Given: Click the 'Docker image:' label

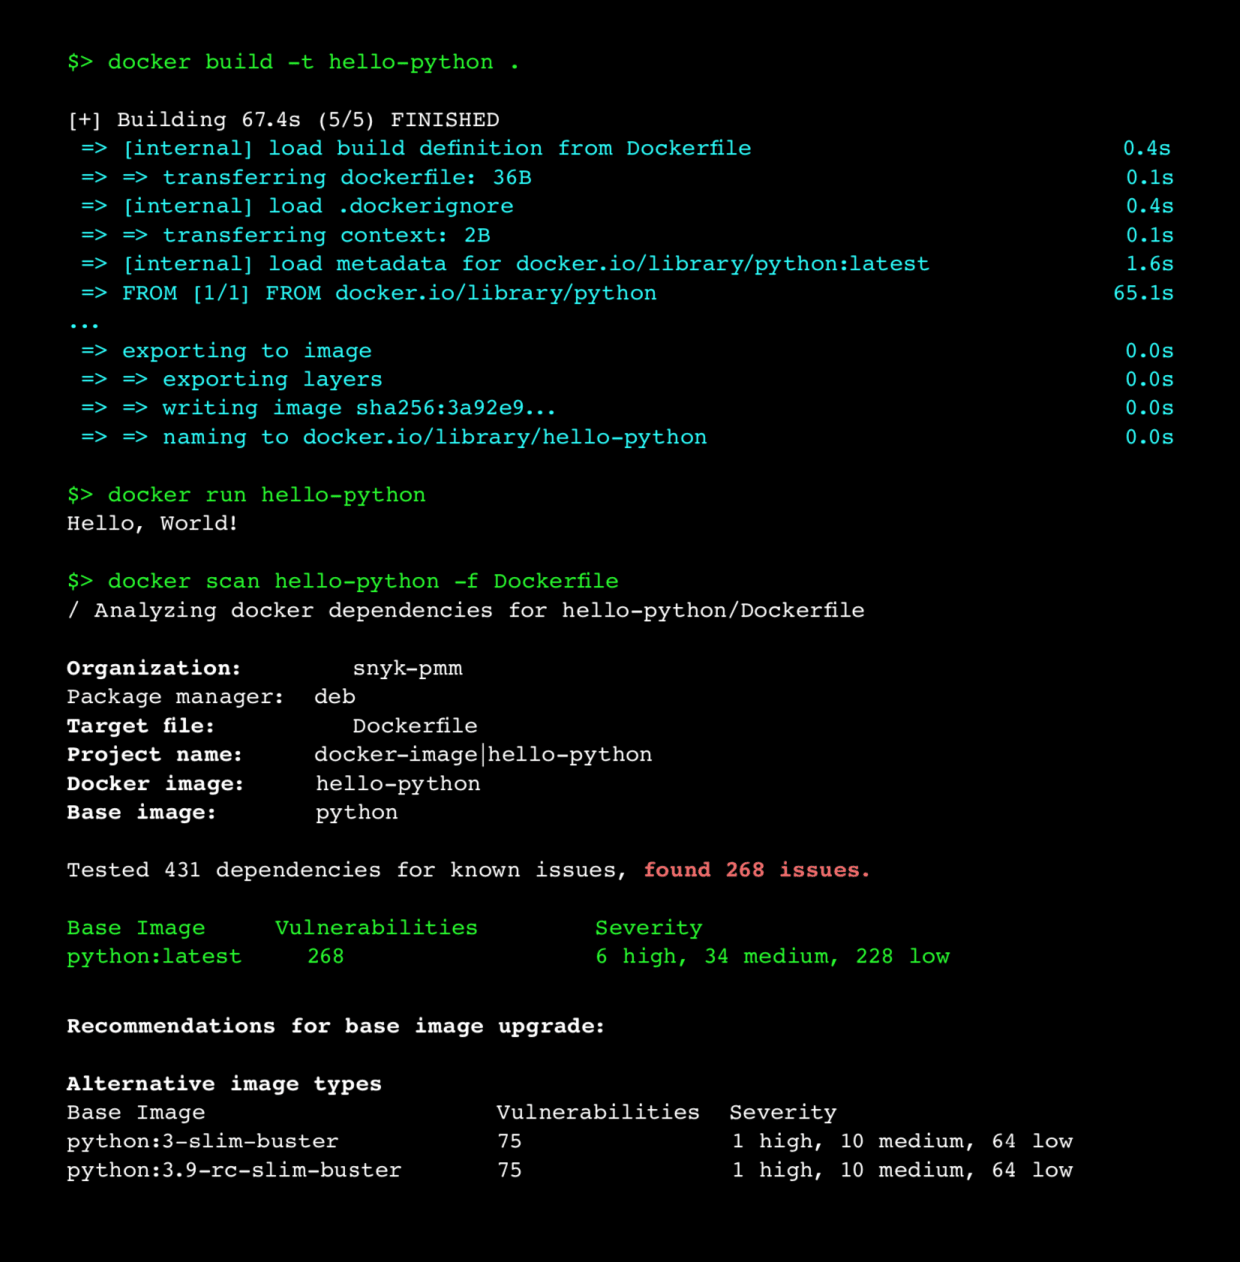Looking at the screenshot, I should 155,784.
